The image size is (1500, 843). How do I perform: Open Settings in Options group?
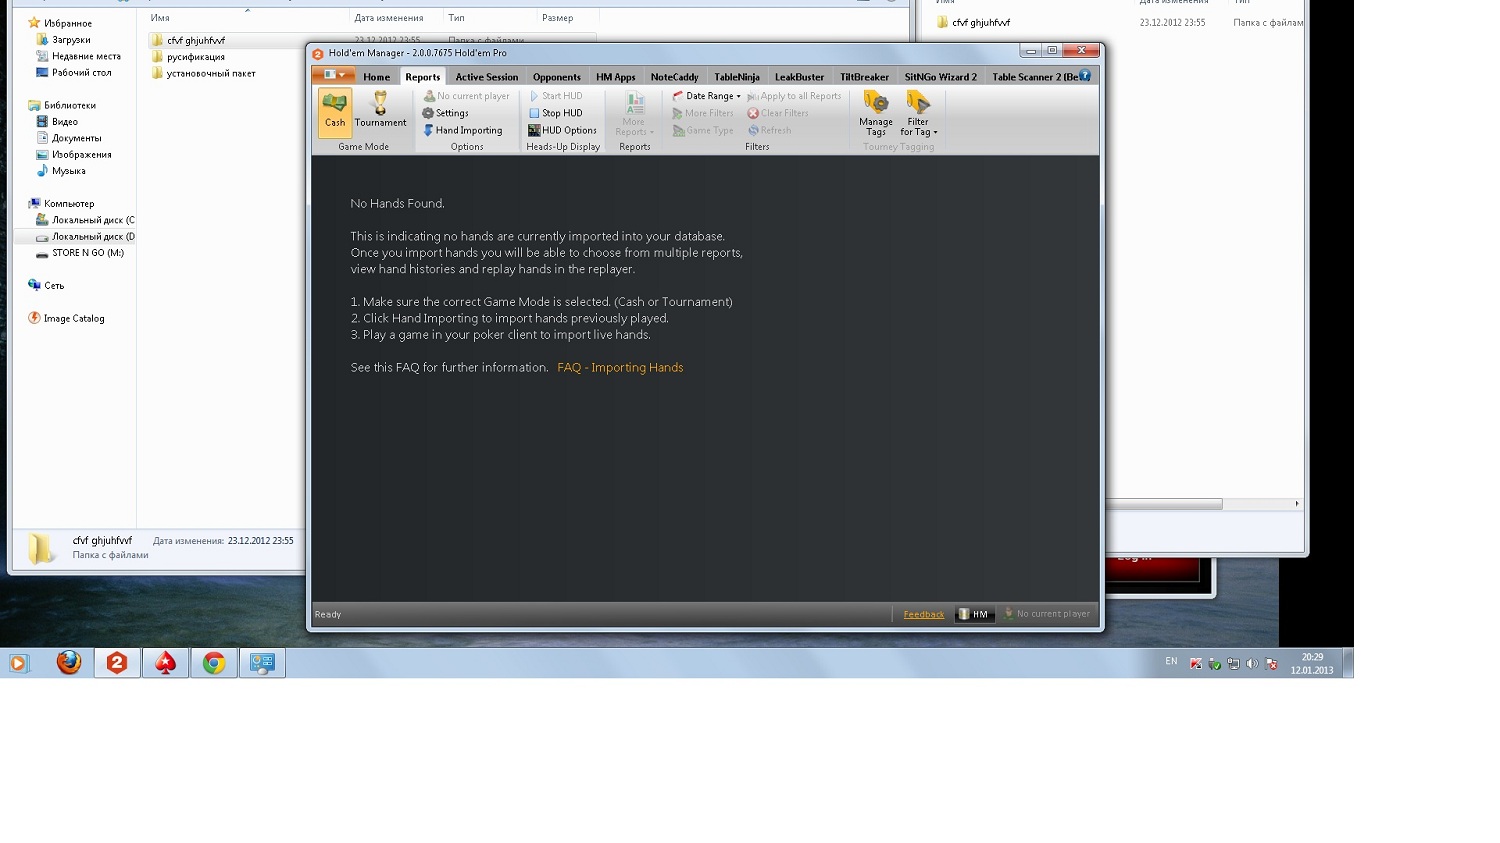pos(445,113)
